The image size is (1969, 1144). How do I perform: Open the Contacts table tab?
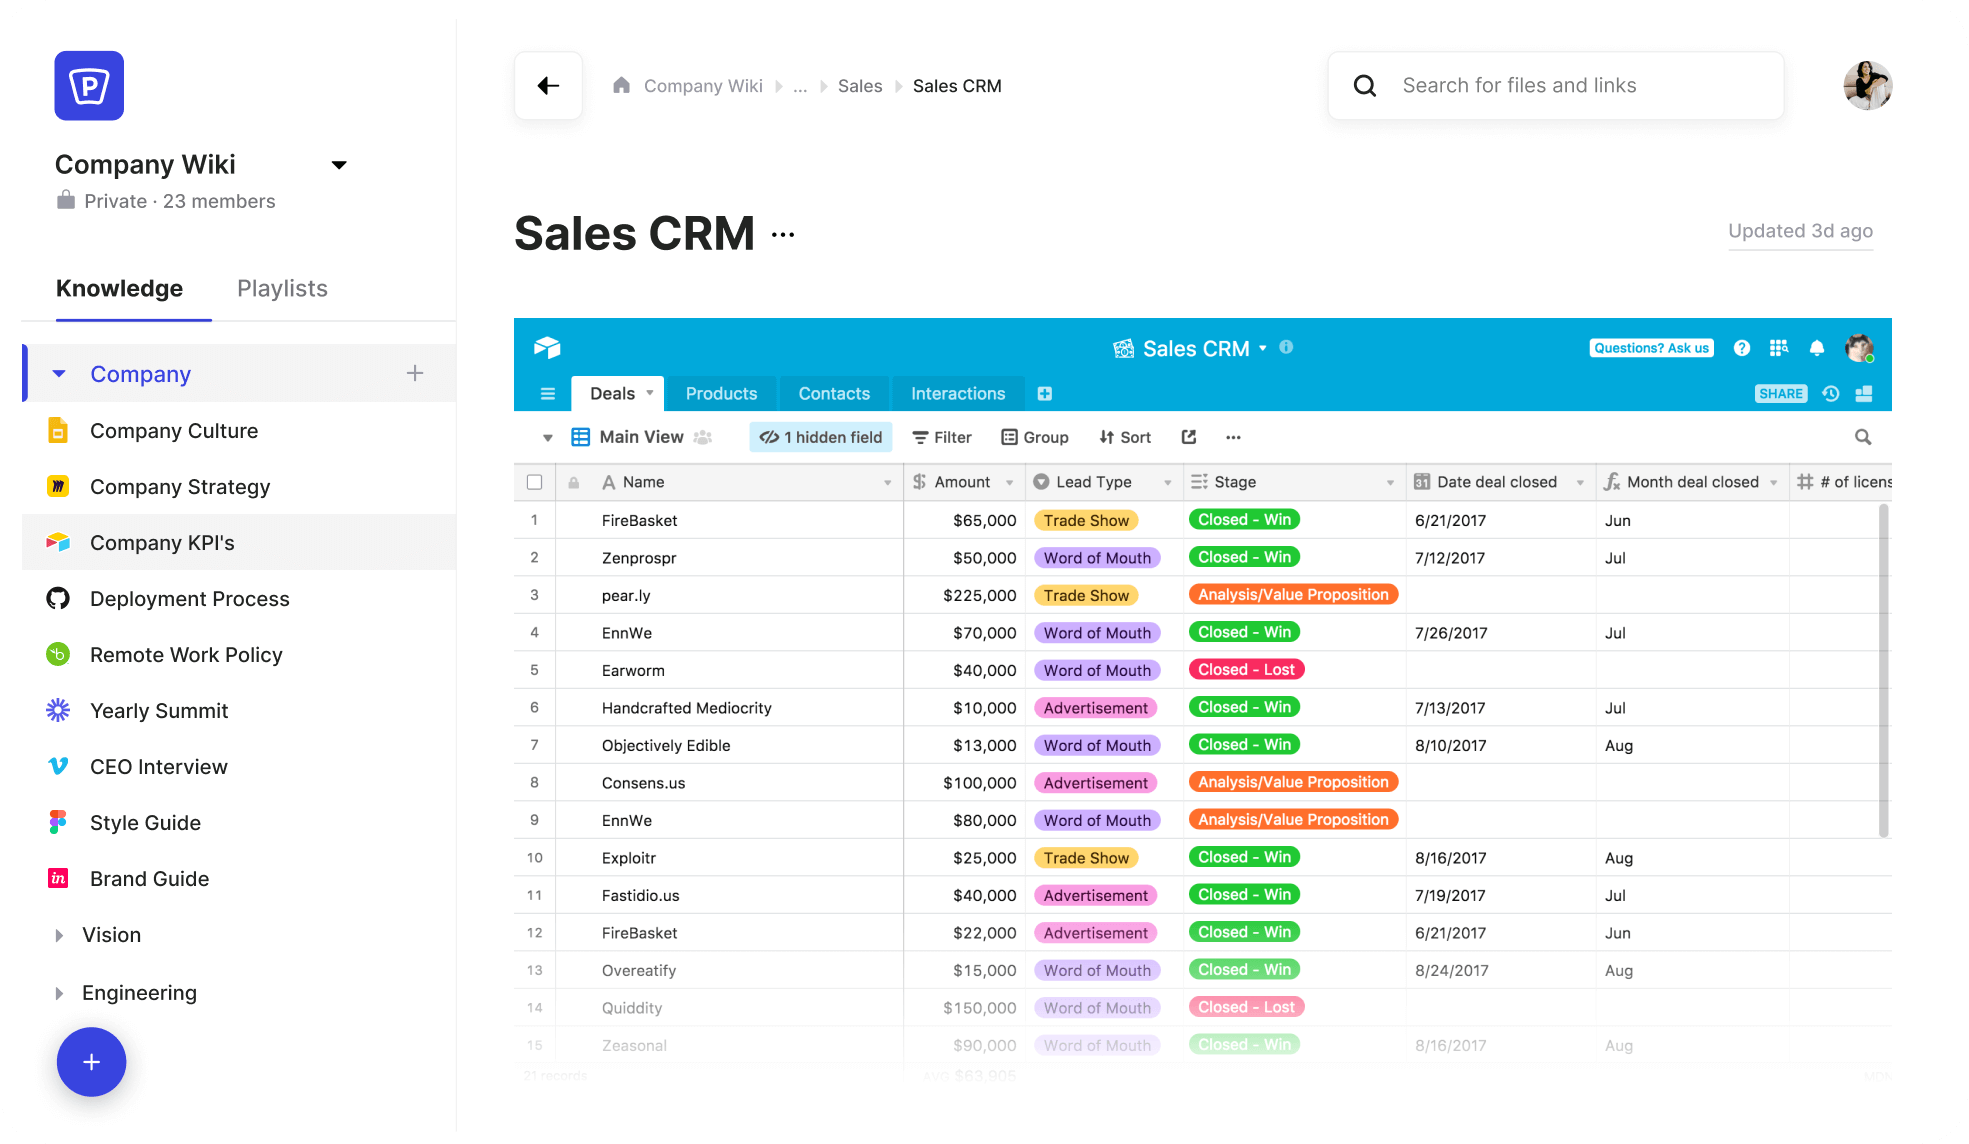tap(834, 394)
